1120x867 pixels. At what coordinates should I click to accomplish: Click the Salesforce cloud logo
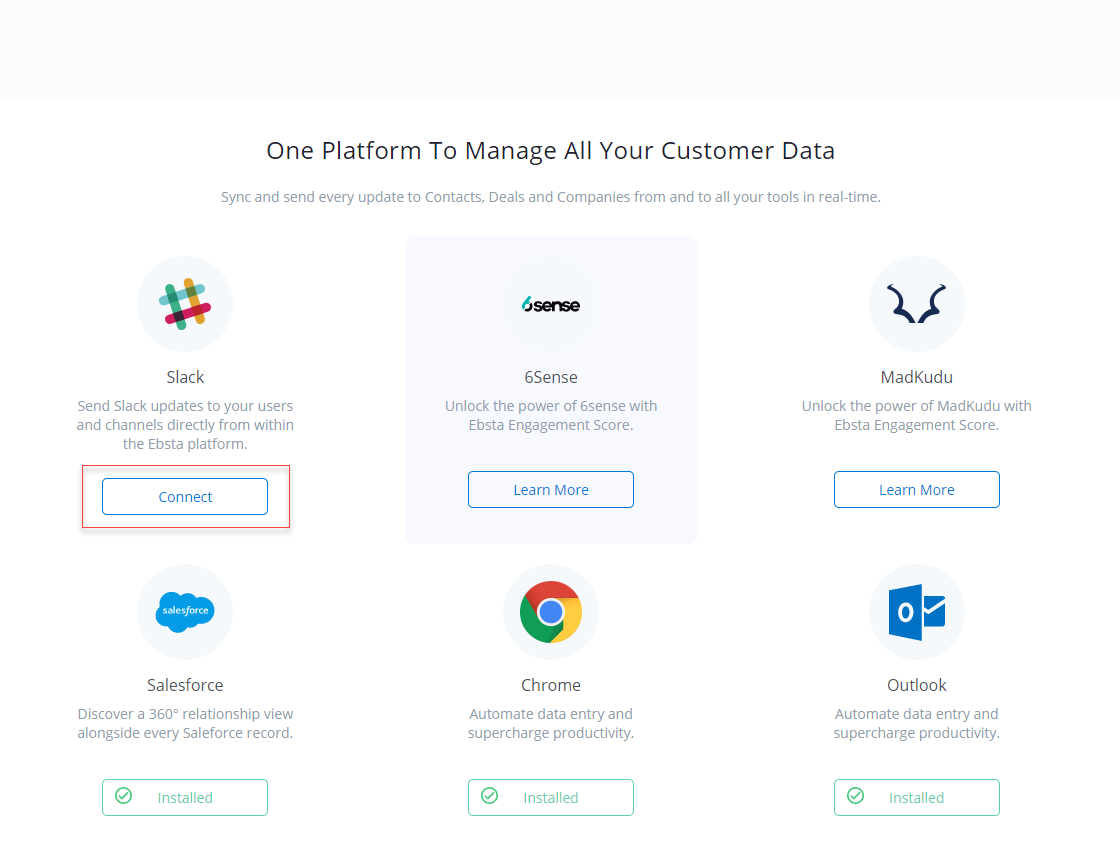pyautogui.click(x=185, y=611)
